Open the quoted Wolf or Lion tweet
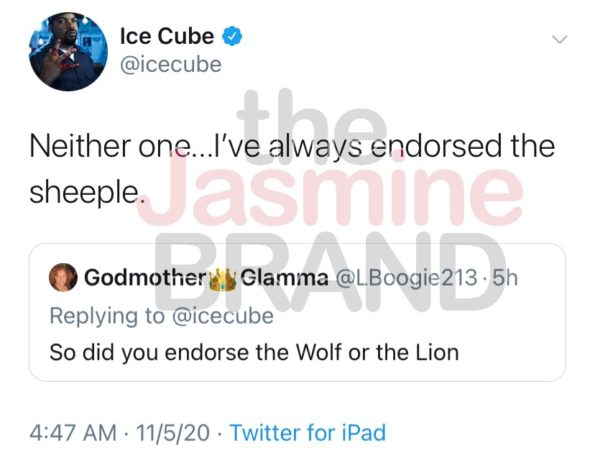This screenshot has width=595, height=453. 254,353
